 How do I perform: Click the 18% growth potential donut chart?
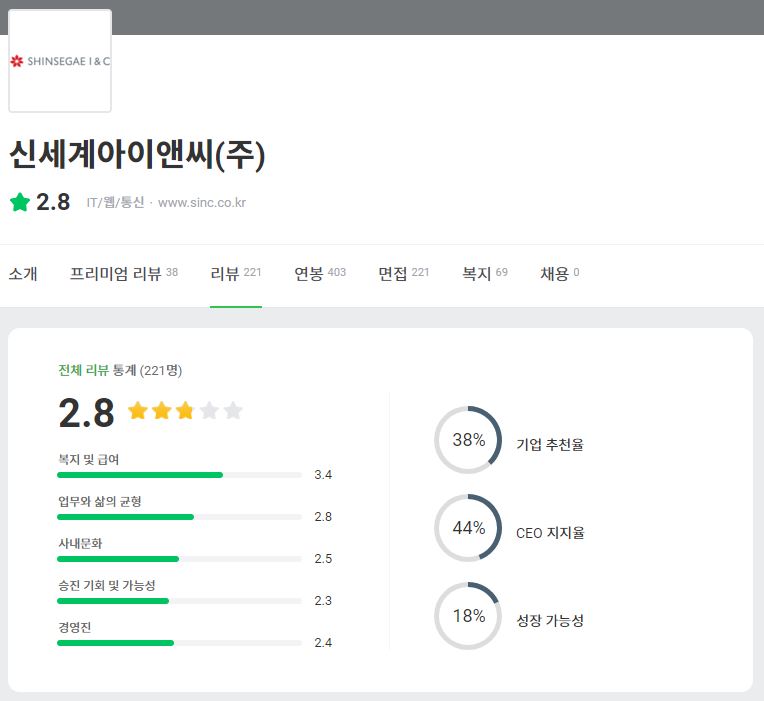pos(468,616)
